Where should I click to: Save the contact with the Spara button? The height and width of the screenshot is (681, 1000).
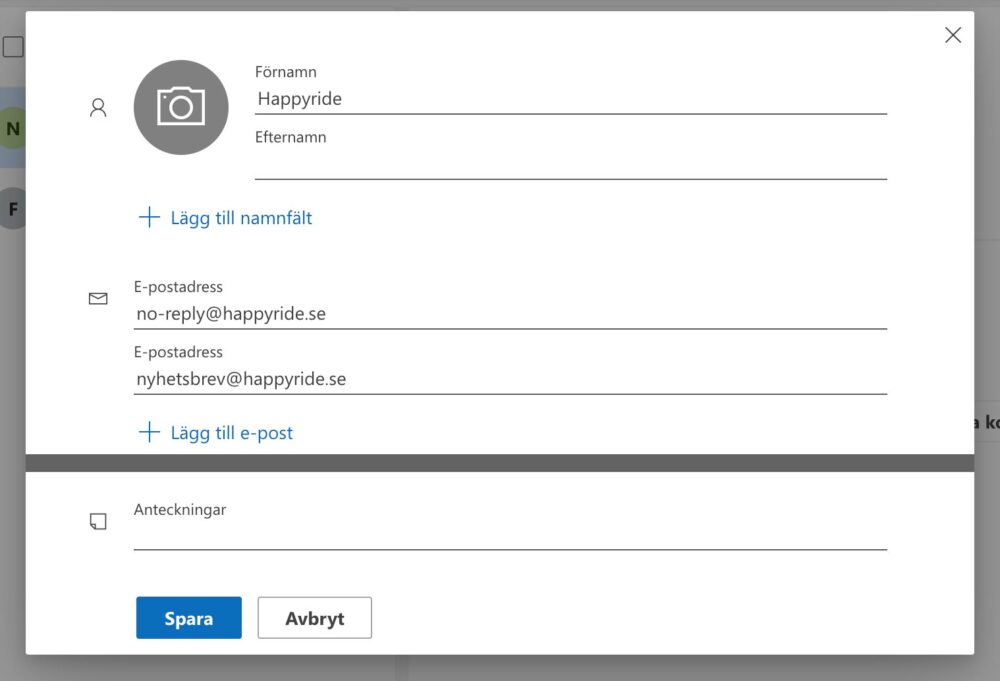tap(189, 618)
